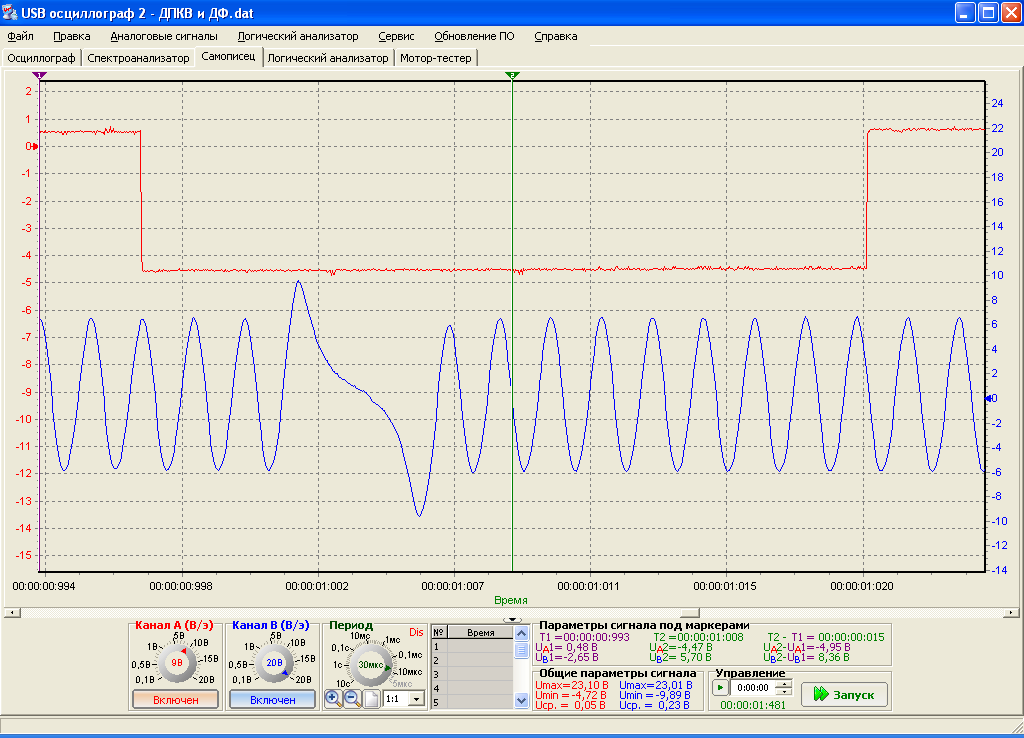Click the horizontal scrollbar thumb under graph
This screenshot has height=738, width=1024.
tap(690, 613)
